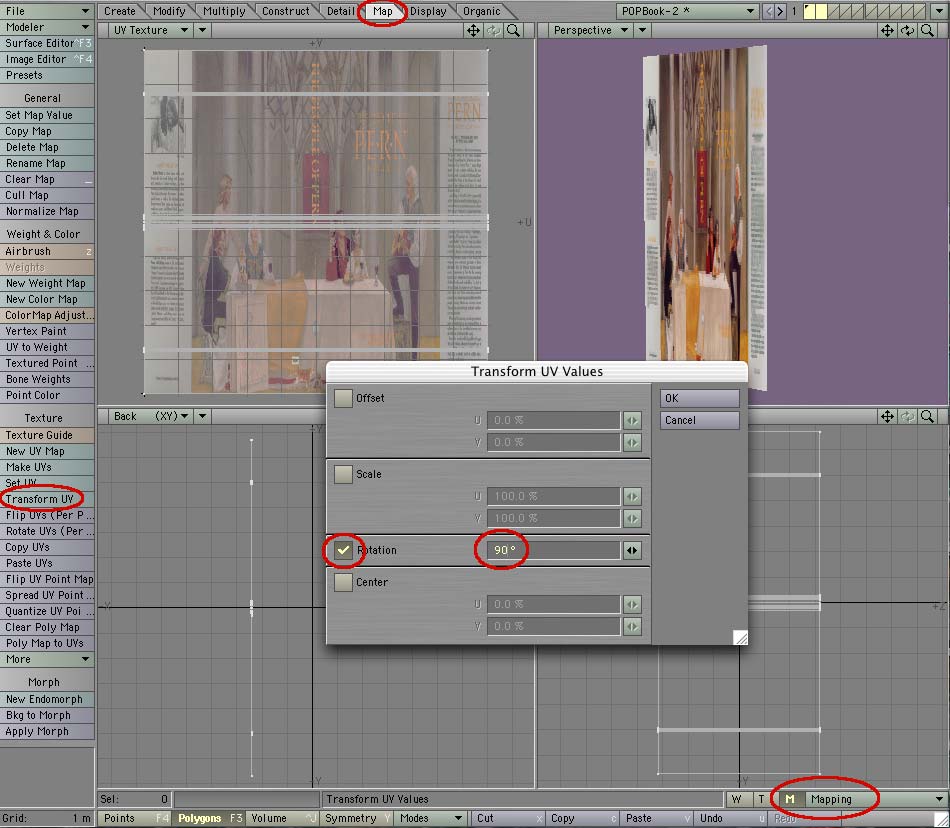
Task: Open the Modeler dropdown menu
Action: click(x=47, y=27)
